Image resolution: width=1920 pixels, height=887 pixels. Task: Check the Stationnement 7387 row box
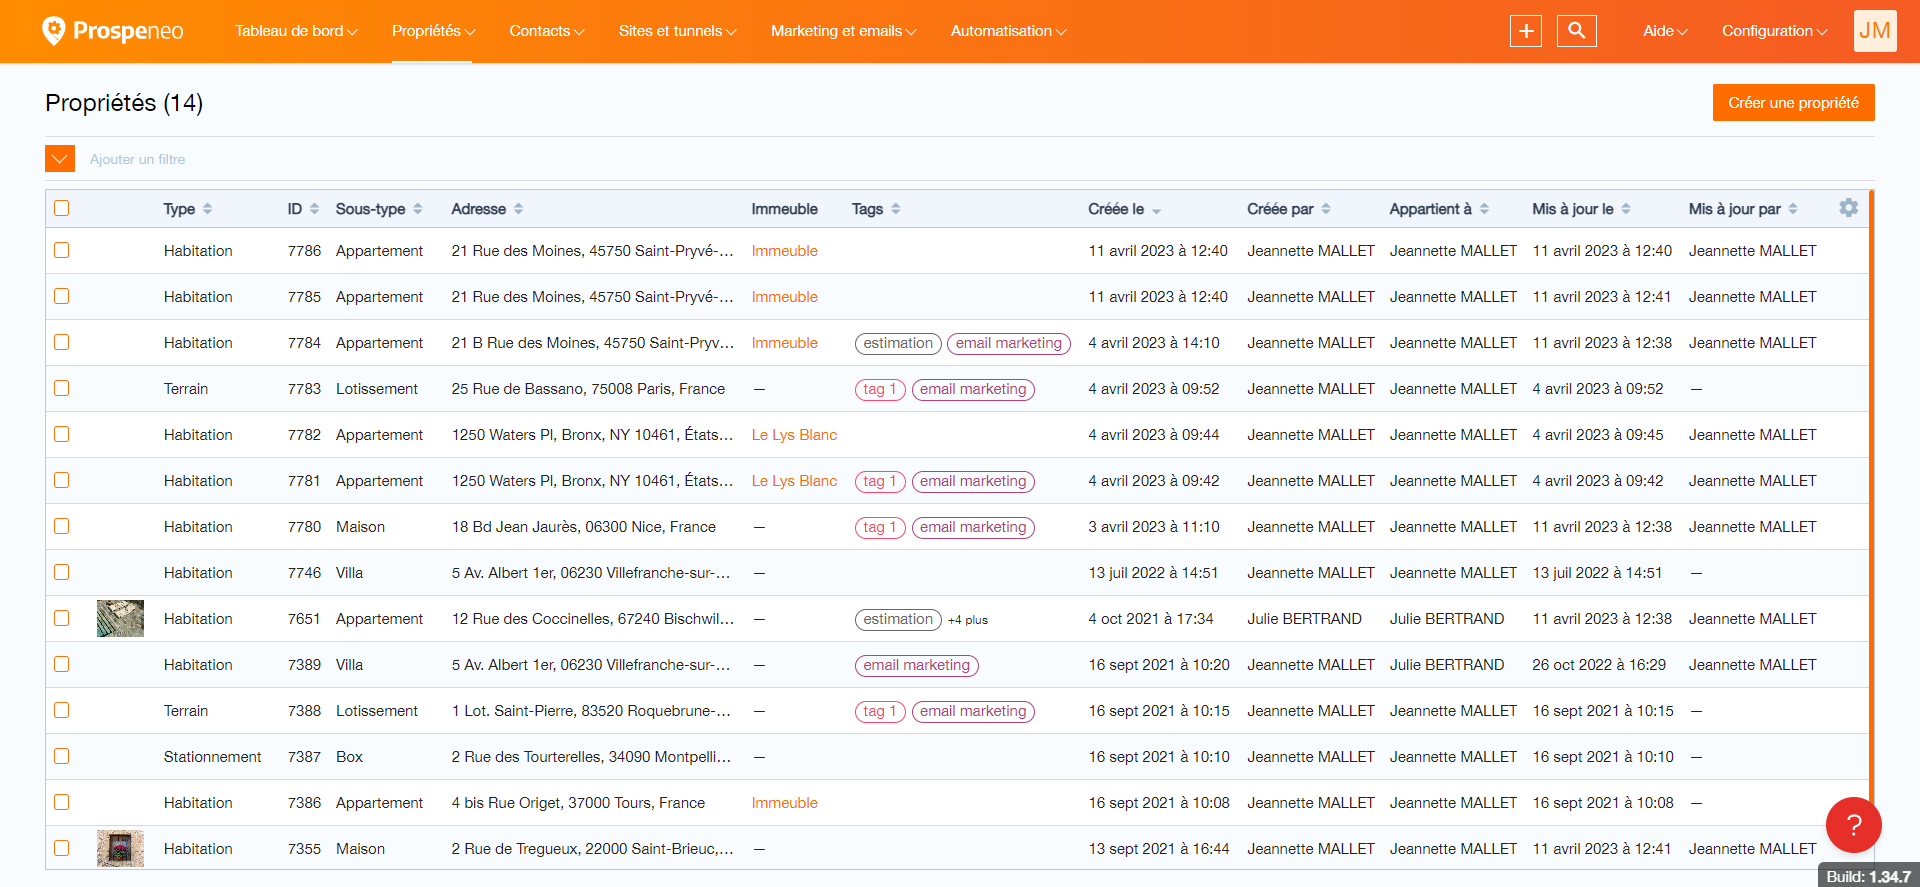tap(62, 756)
